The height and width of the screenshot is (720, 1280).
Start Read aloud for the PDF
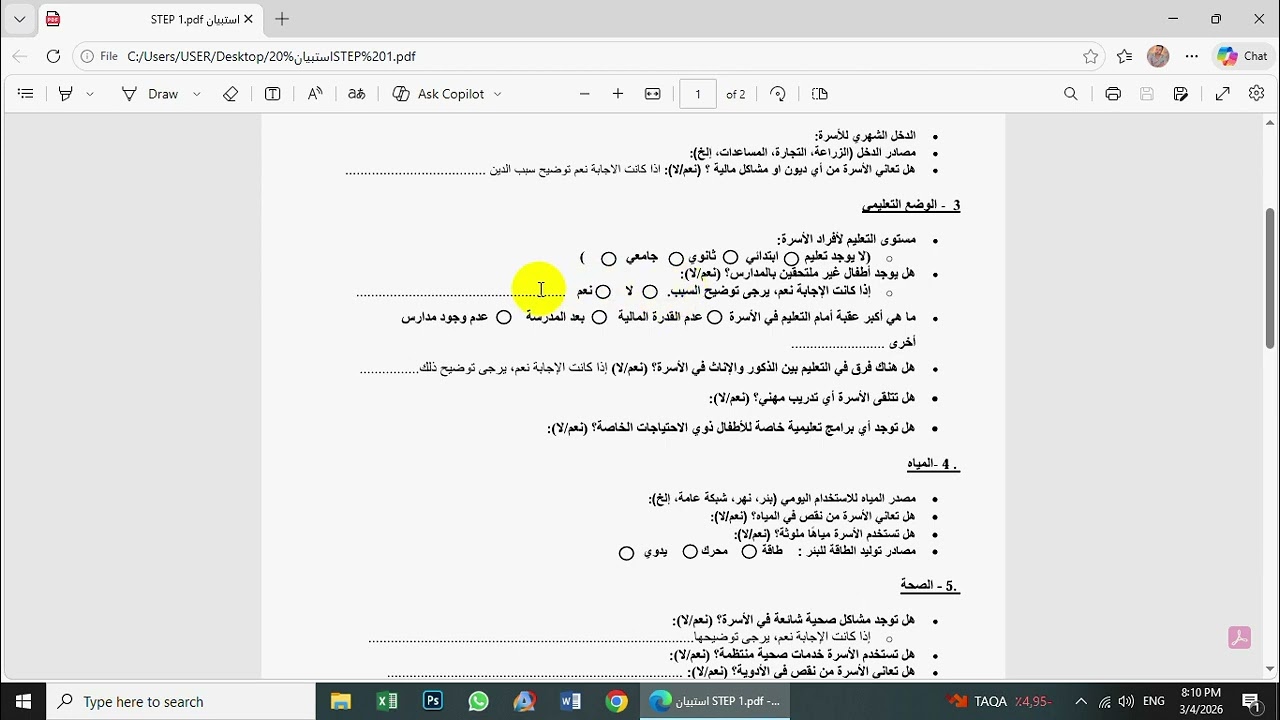point(315,94)
